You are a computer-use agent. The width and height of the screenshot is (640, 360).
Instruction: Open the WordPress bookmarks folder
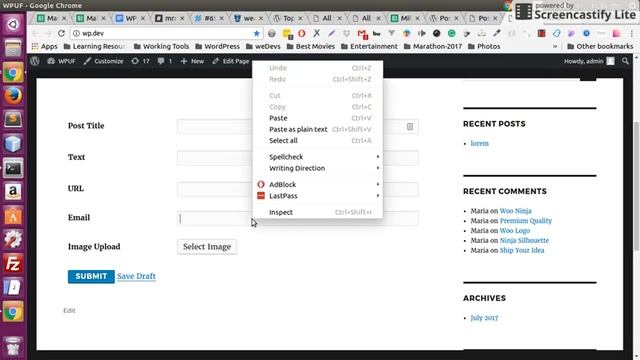[218, 47]
